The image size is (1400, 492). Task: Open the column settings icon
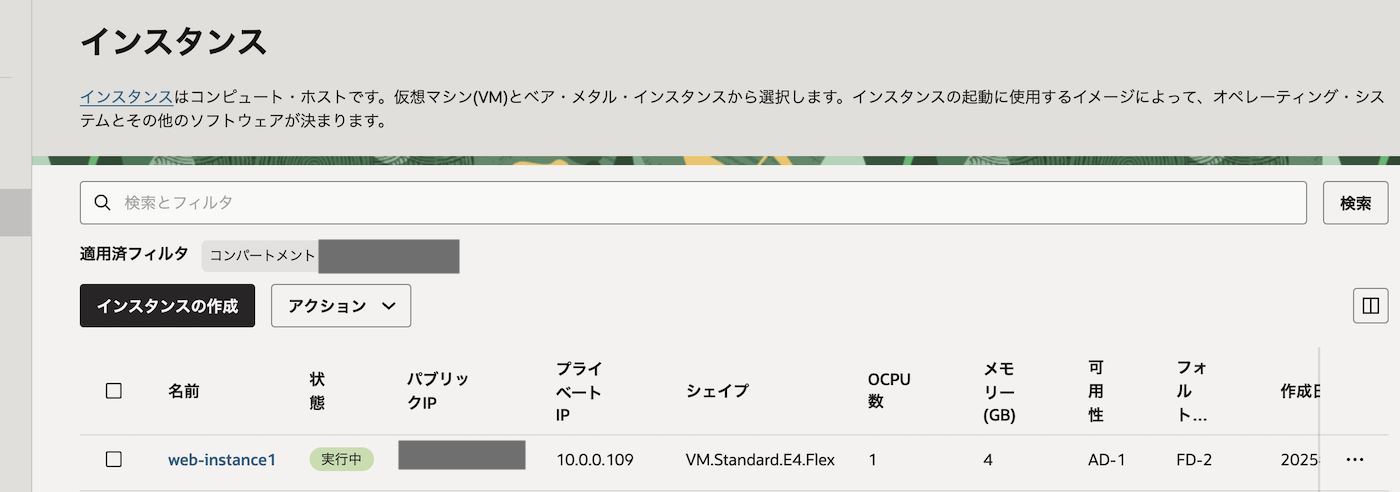point(1370,305)
